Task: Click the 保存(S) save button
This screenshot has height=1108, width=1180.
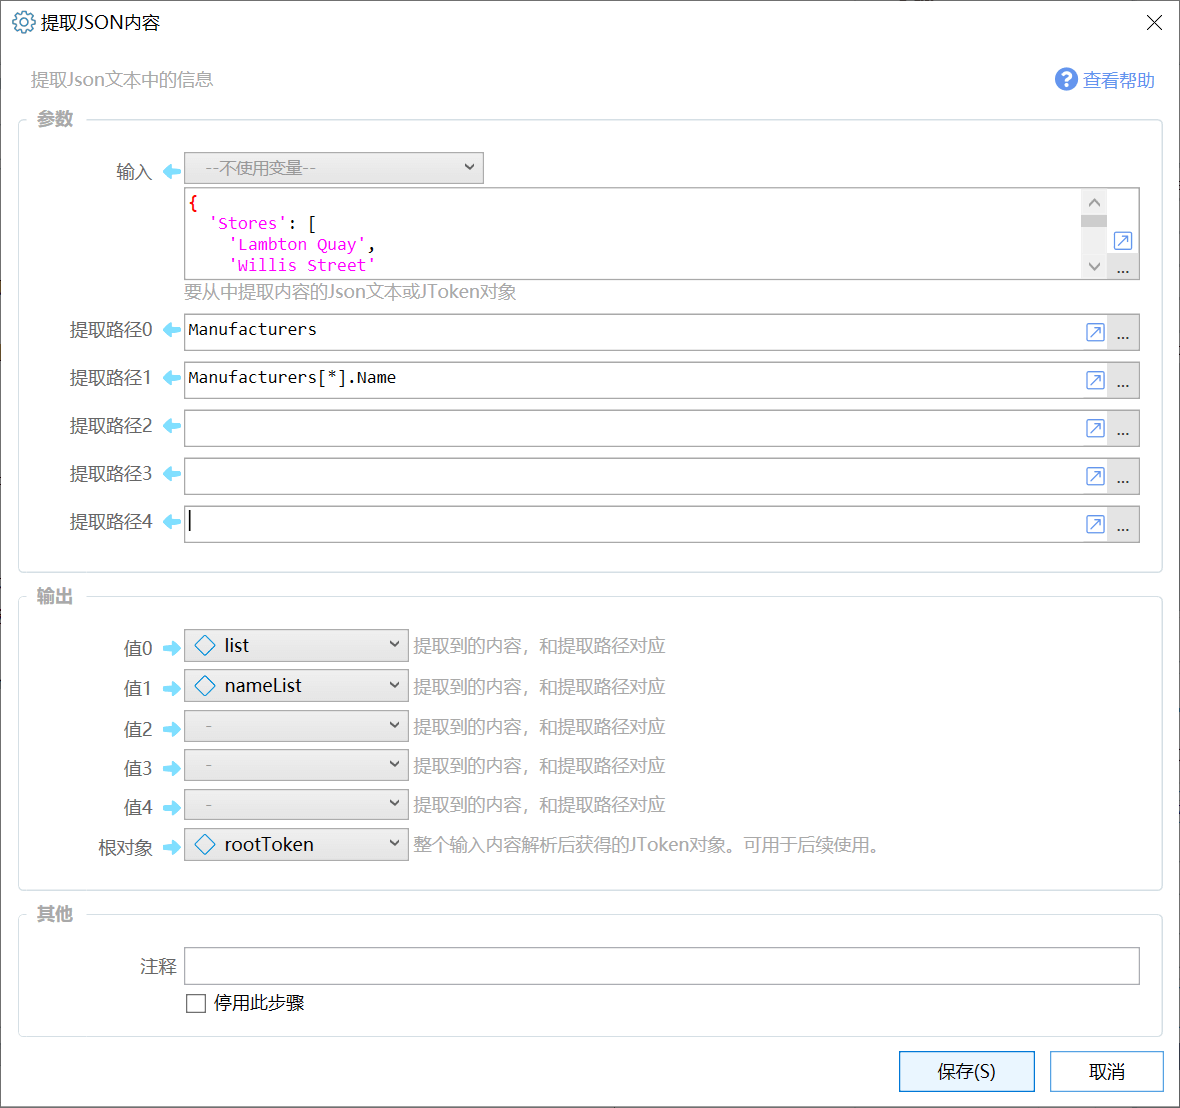Action: [x=966, y=1071]
